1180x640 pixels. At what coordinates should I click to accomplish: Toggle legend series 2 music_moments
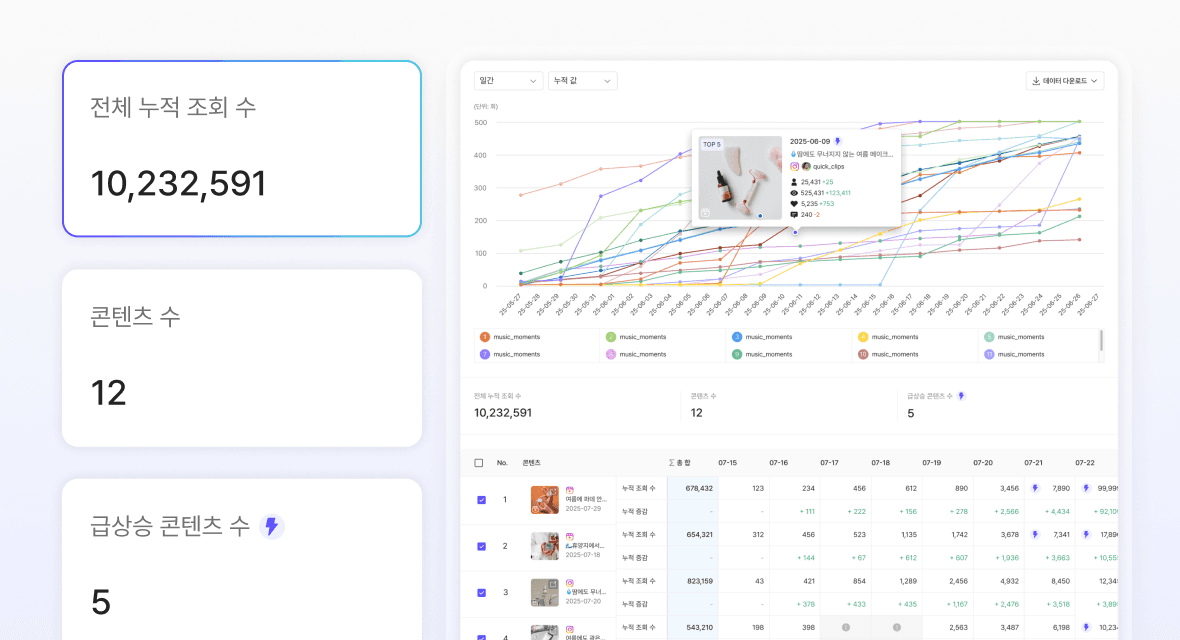click(x=637, y=337)
